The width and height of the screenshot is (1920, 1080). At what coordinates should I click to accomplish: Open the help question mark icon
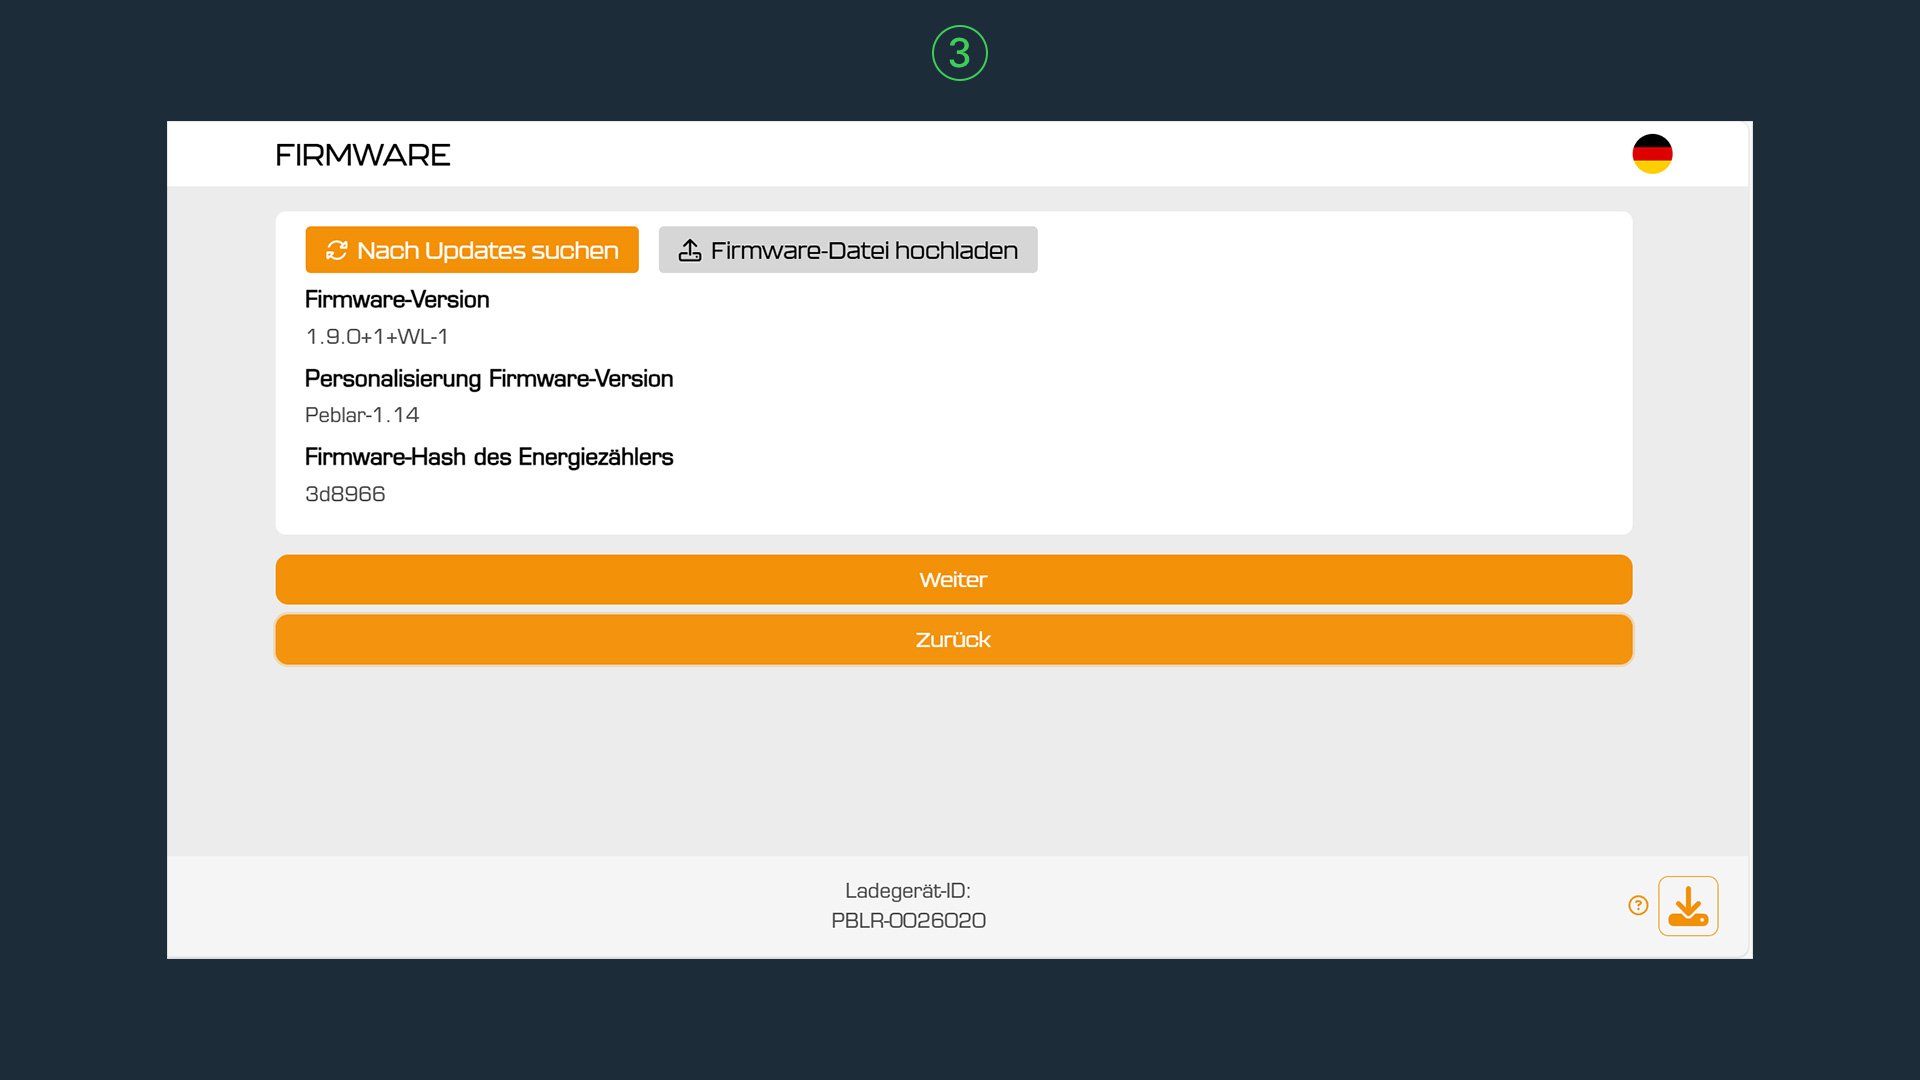[1638, 905]
